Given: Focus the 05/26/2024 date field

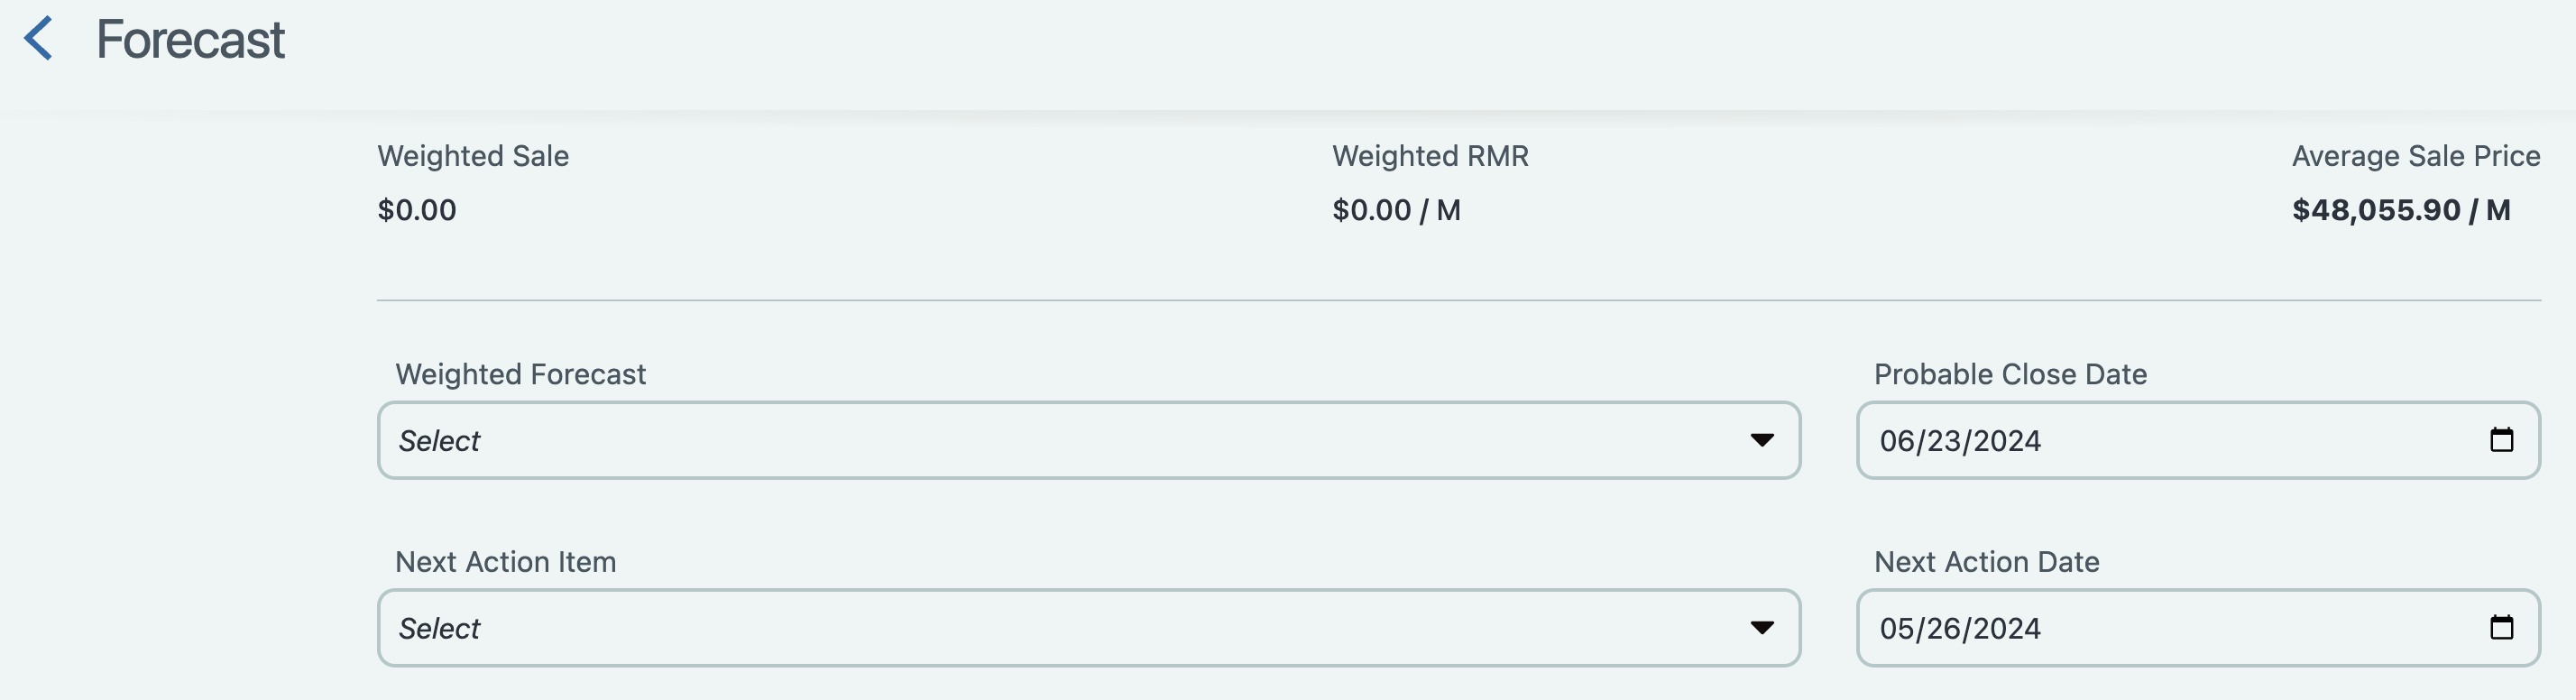Looking at the screenshot, I should point(2198,628).
